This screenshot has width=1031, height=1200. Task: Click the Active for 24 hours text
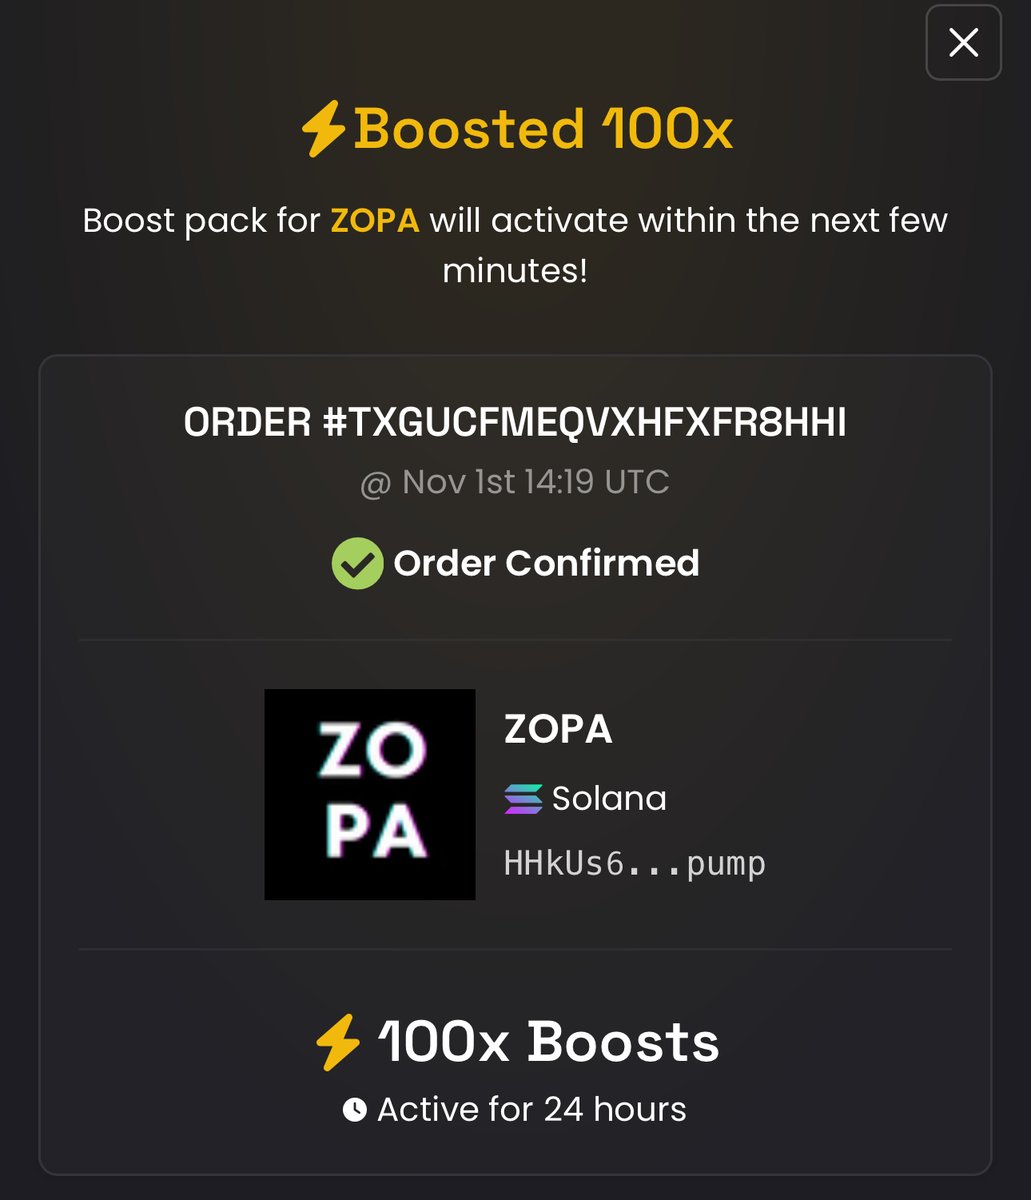(x=531, y=1110)
